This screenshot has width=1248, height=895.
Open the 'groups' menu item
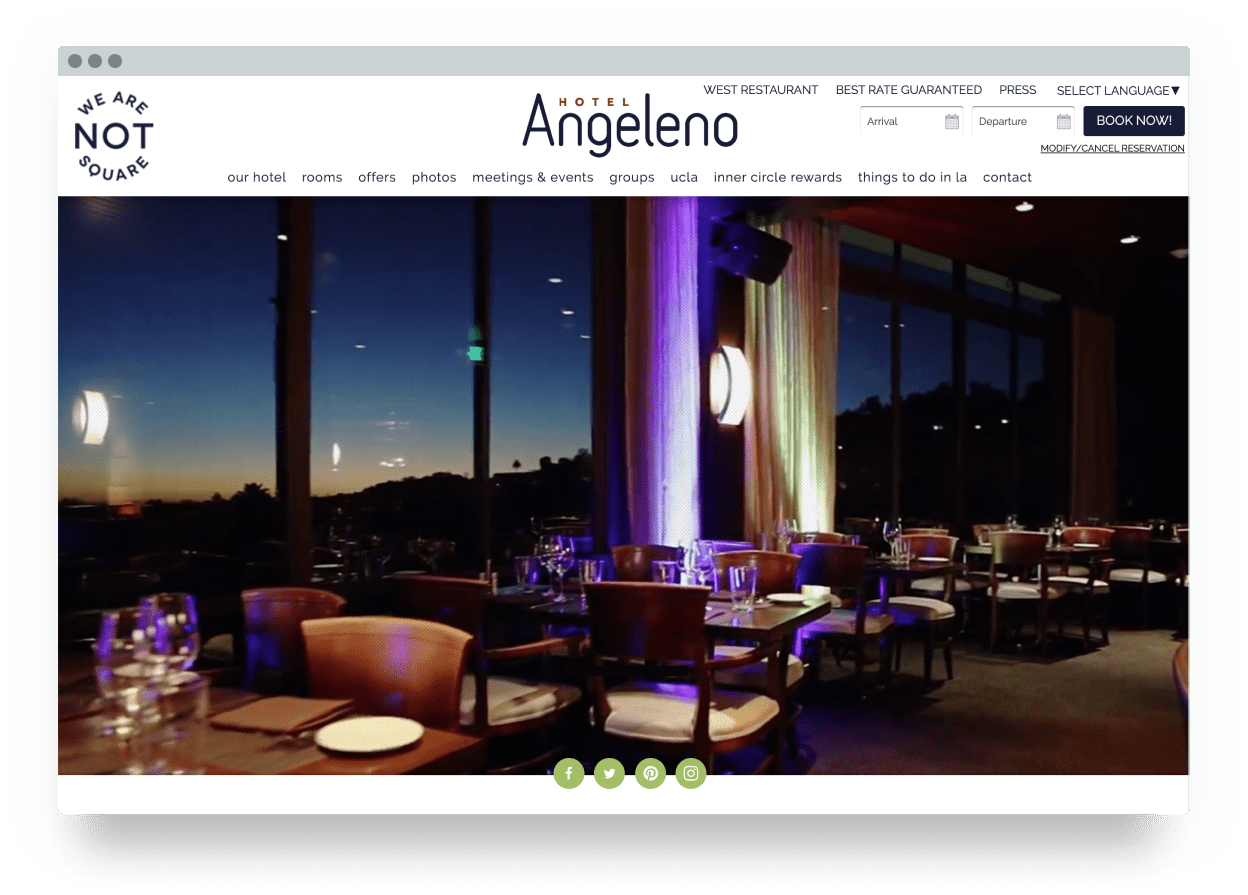click(x=632, y=177)
